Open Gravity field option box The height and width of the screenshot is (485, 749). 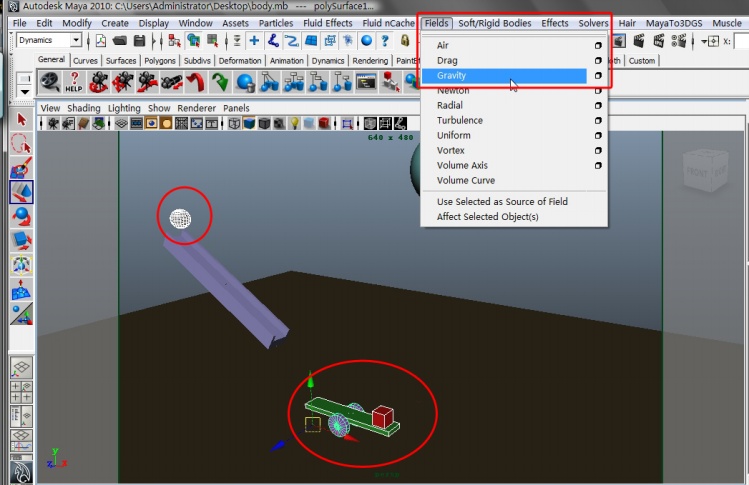[598, 75]
